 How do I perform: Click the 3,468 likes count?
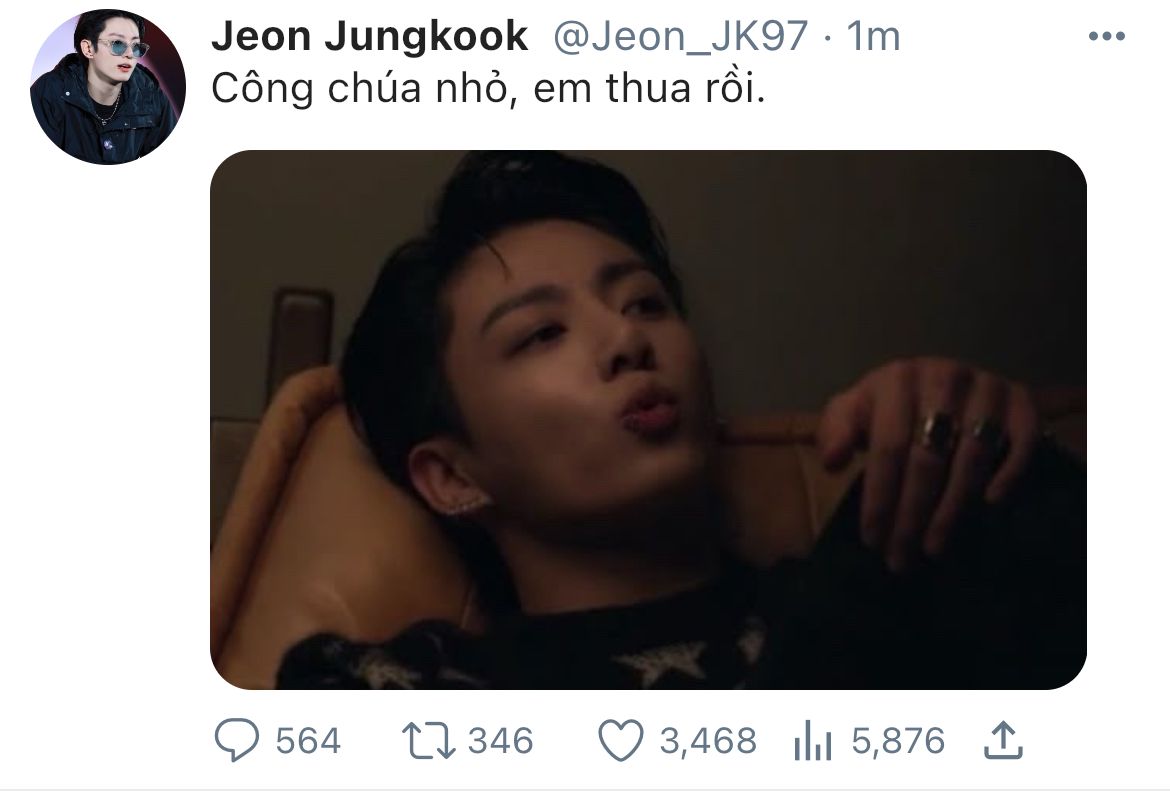[x=708, y=741]
